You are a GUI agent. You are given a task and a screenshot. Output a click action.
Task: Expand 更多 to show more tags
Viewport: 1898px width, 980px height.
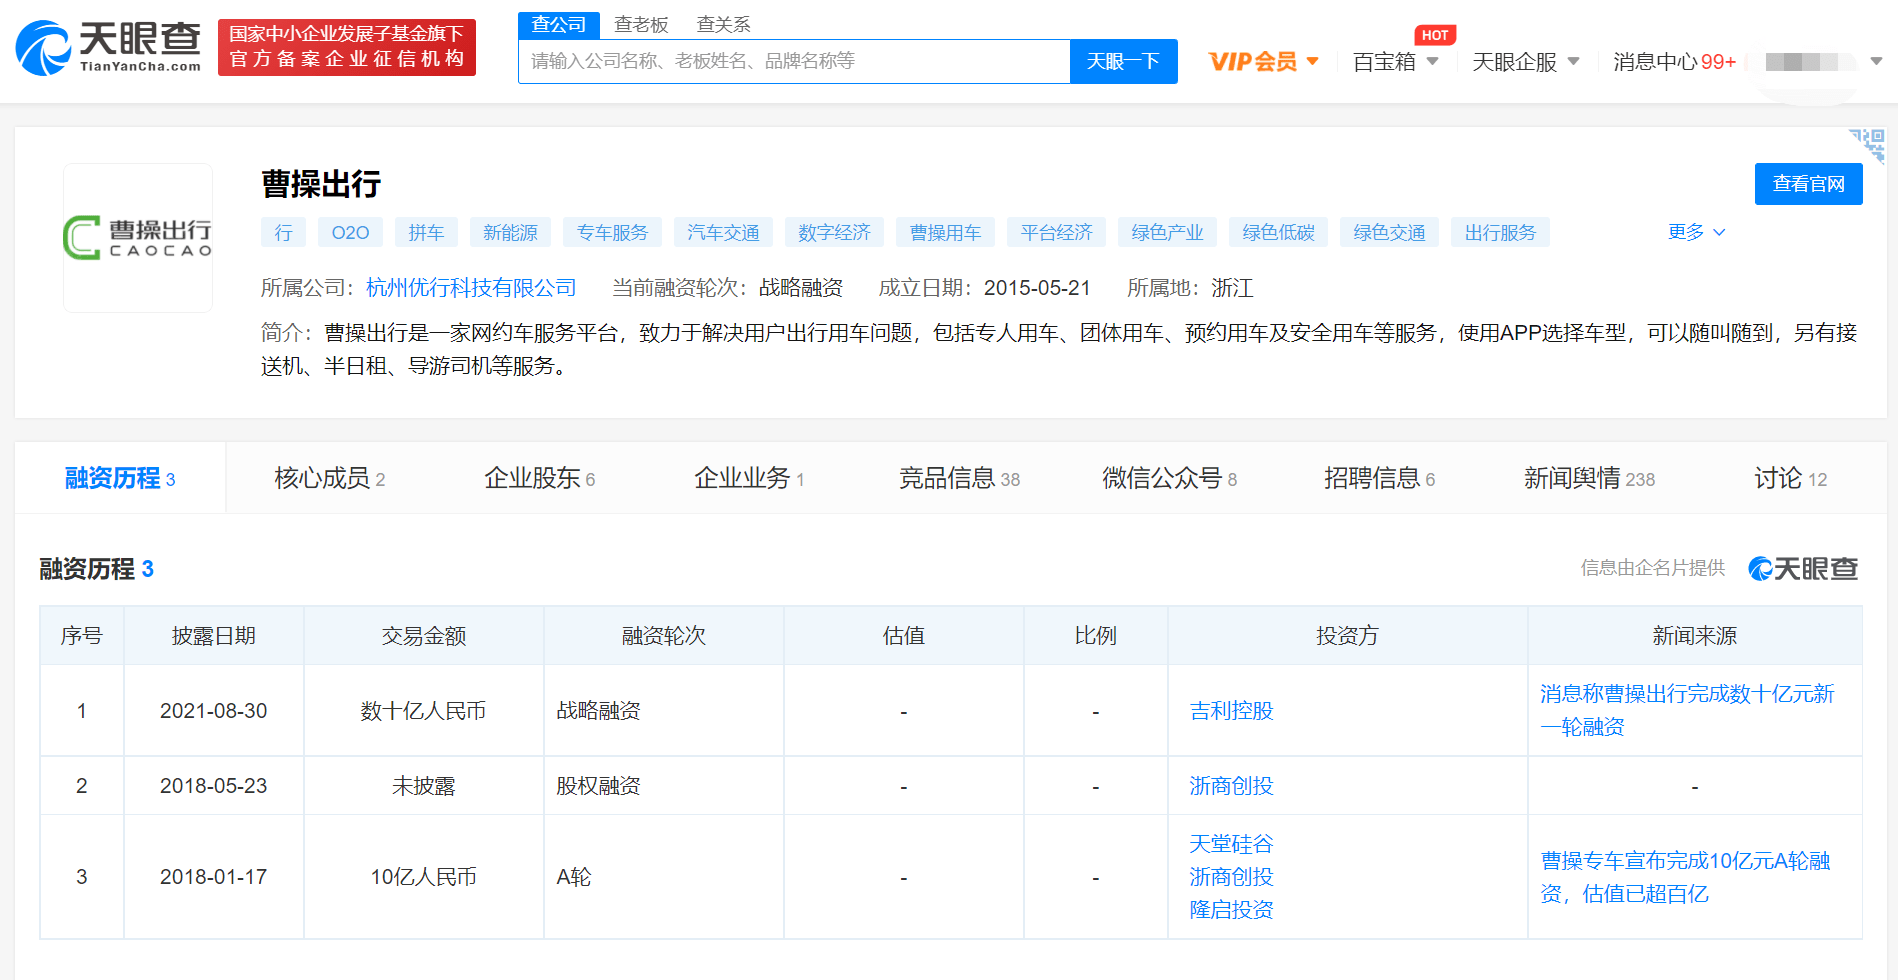[x=1696, y=232]
